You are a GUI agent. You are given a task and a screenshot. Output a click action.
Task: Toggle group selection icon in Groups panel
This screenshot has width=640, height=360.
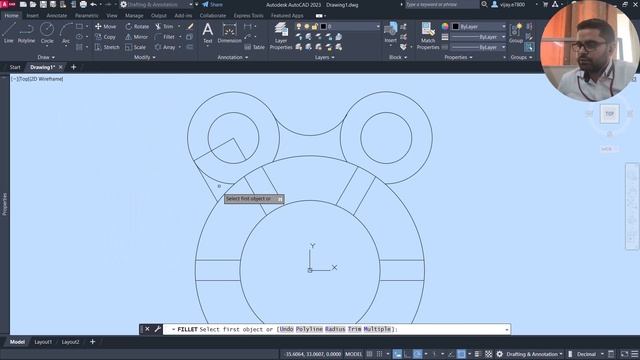(529, 47)
